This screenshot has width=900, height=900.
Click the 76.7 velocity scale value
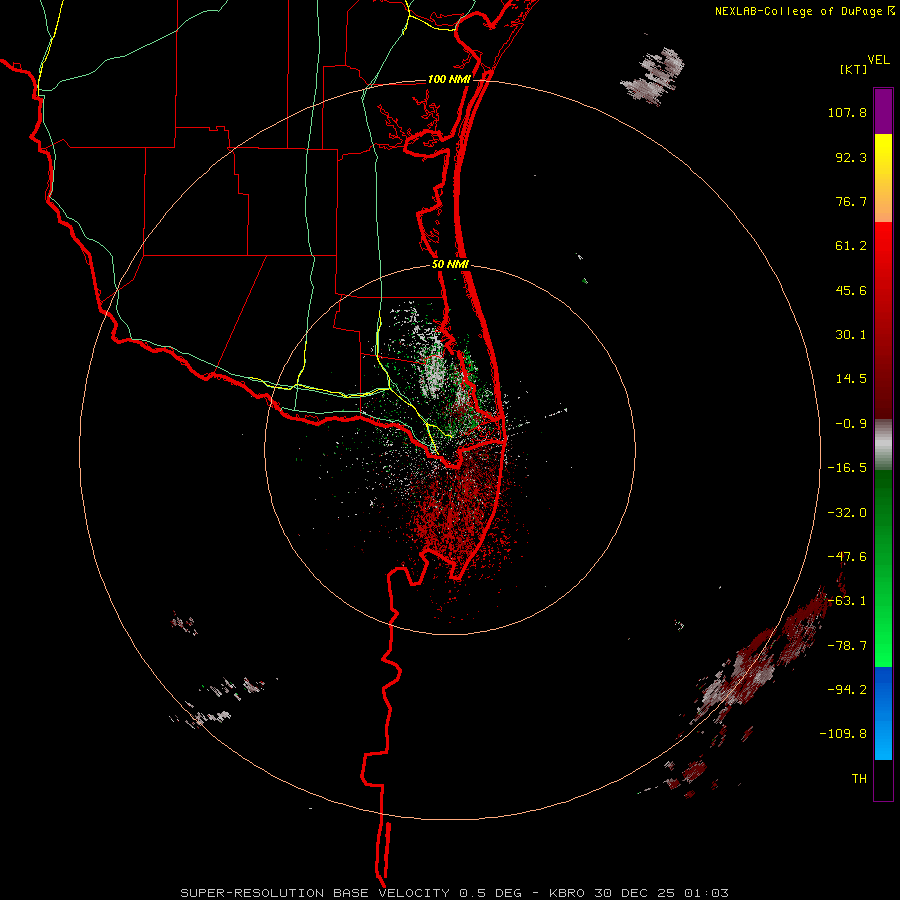pyautogui.click(x=851, y=201)
